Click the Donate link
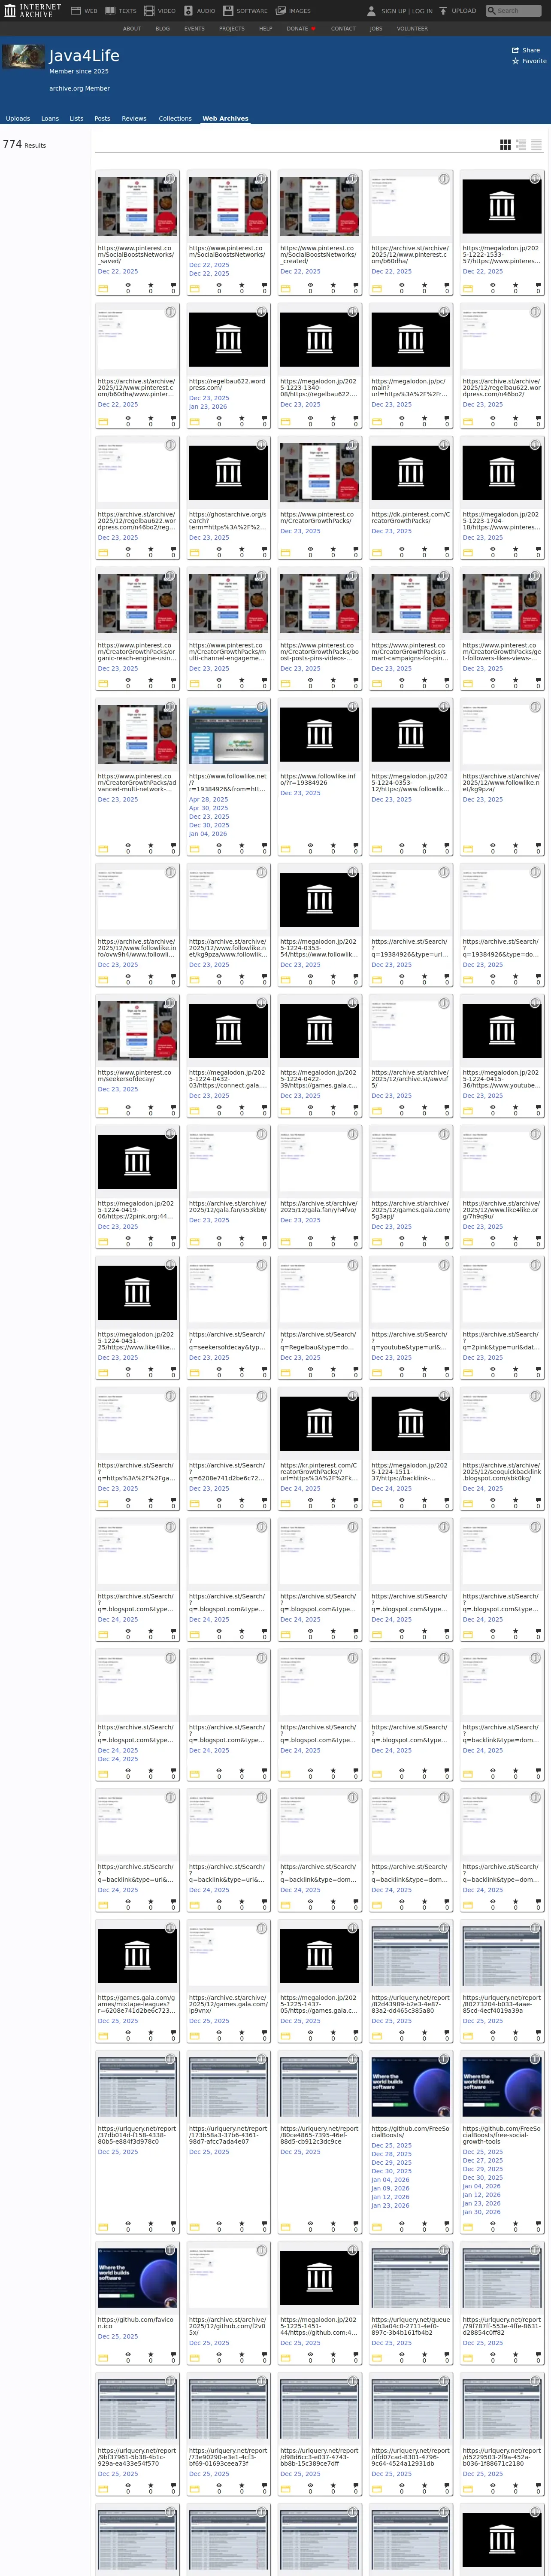The width and height of the screenshot is (551, 2576). 300,29
